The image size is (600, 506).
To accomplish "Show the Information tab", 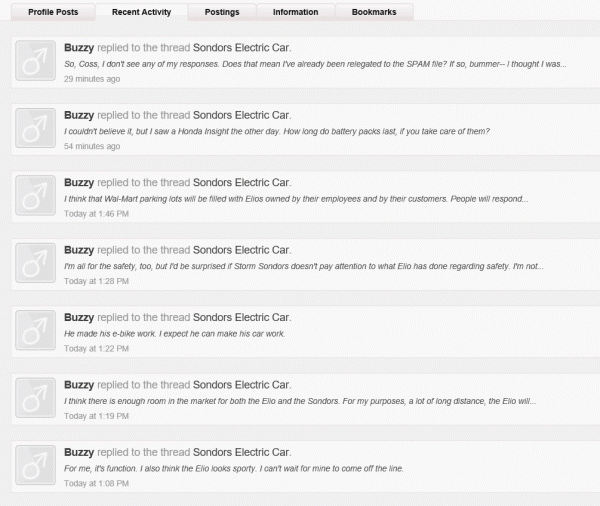I will 295,12.
